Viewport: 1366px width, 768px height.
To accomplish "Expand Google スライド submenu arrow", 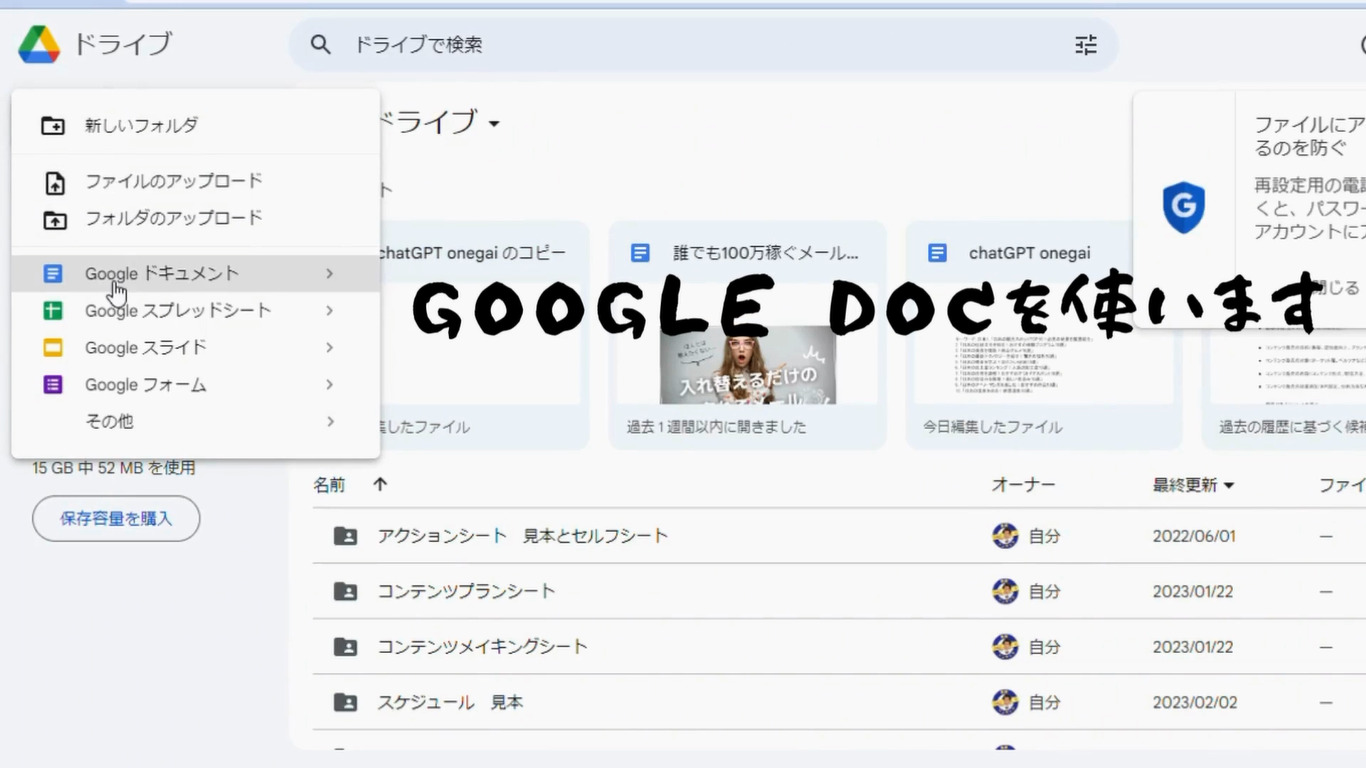I will pos(330,348).
